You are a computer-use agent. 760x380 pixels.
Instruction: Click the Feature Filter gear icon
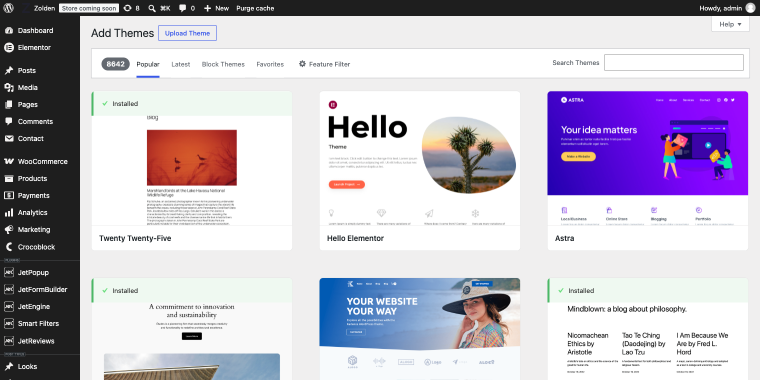302,63
